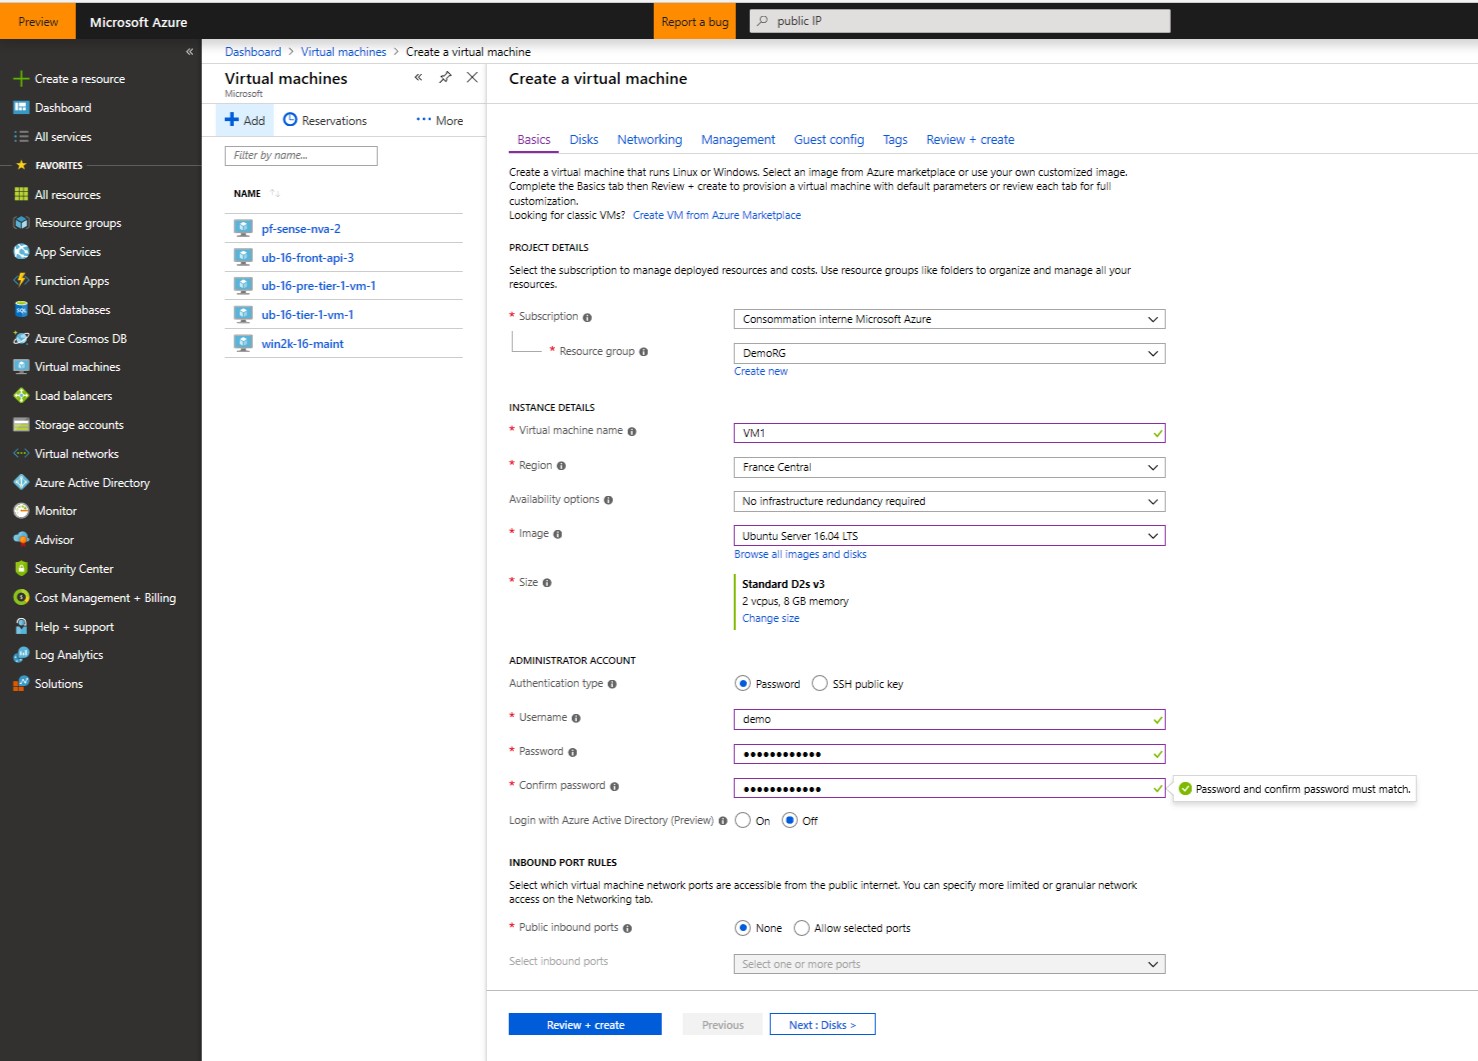Click the info icon beside Subscription
The width and height of the screenshot is (1478, 1061).
pyautogui.click(x=587, y=318)
